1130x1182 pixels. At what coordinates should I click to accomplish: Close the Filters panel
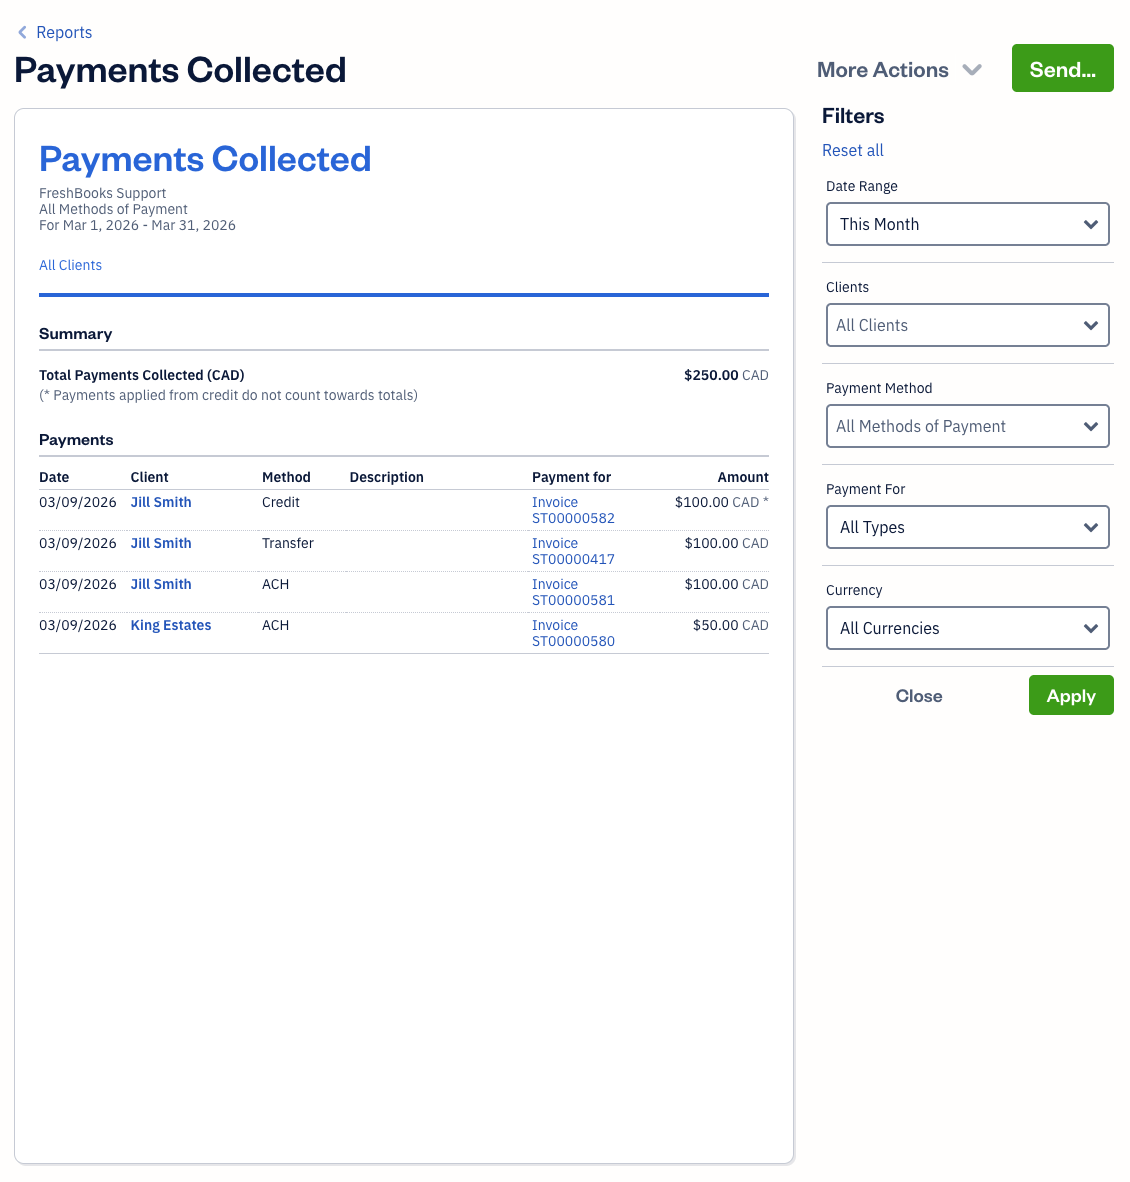[918, 695]
